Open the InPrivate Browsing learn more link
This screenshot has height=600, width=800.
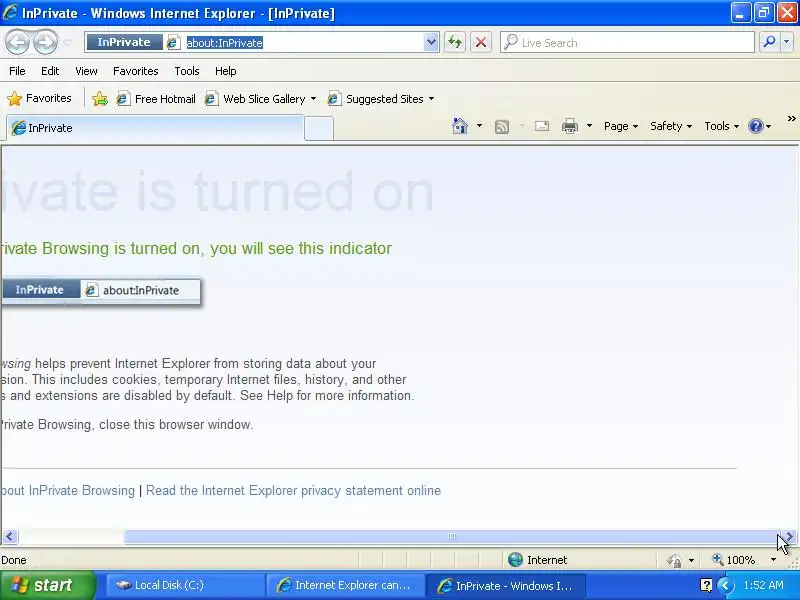click(x=67, y=490)
